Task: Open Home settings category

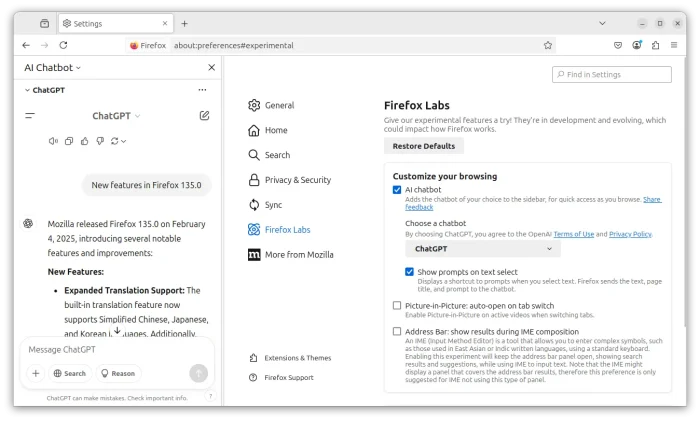Action: [x=268, y=130]
